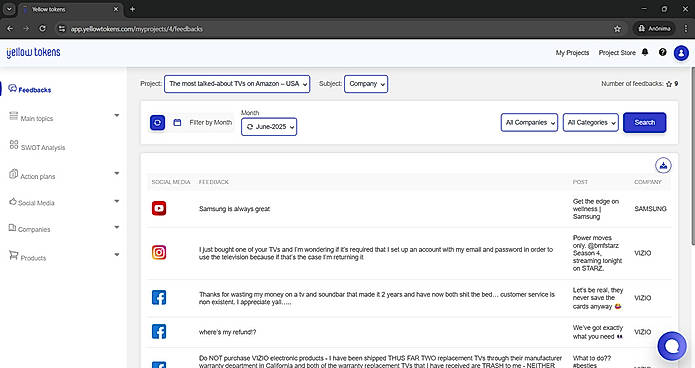Go to My Projects

coord(572,53)
